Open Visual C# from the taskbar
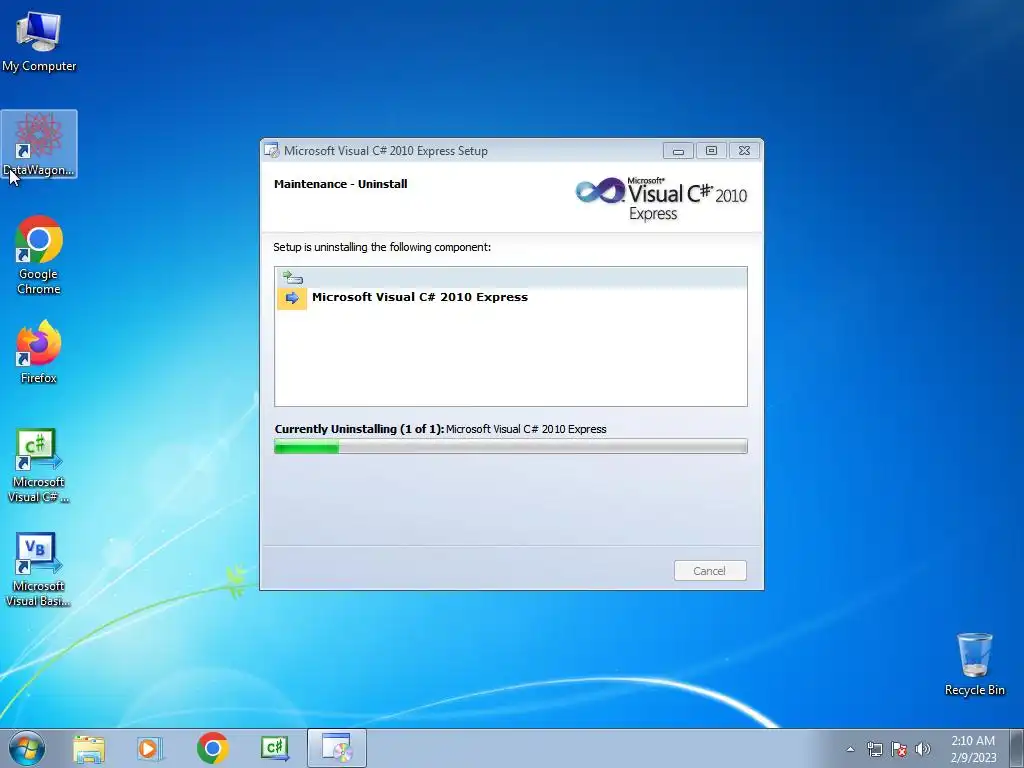The image size is (1024, 768). [x=275, y=748]
